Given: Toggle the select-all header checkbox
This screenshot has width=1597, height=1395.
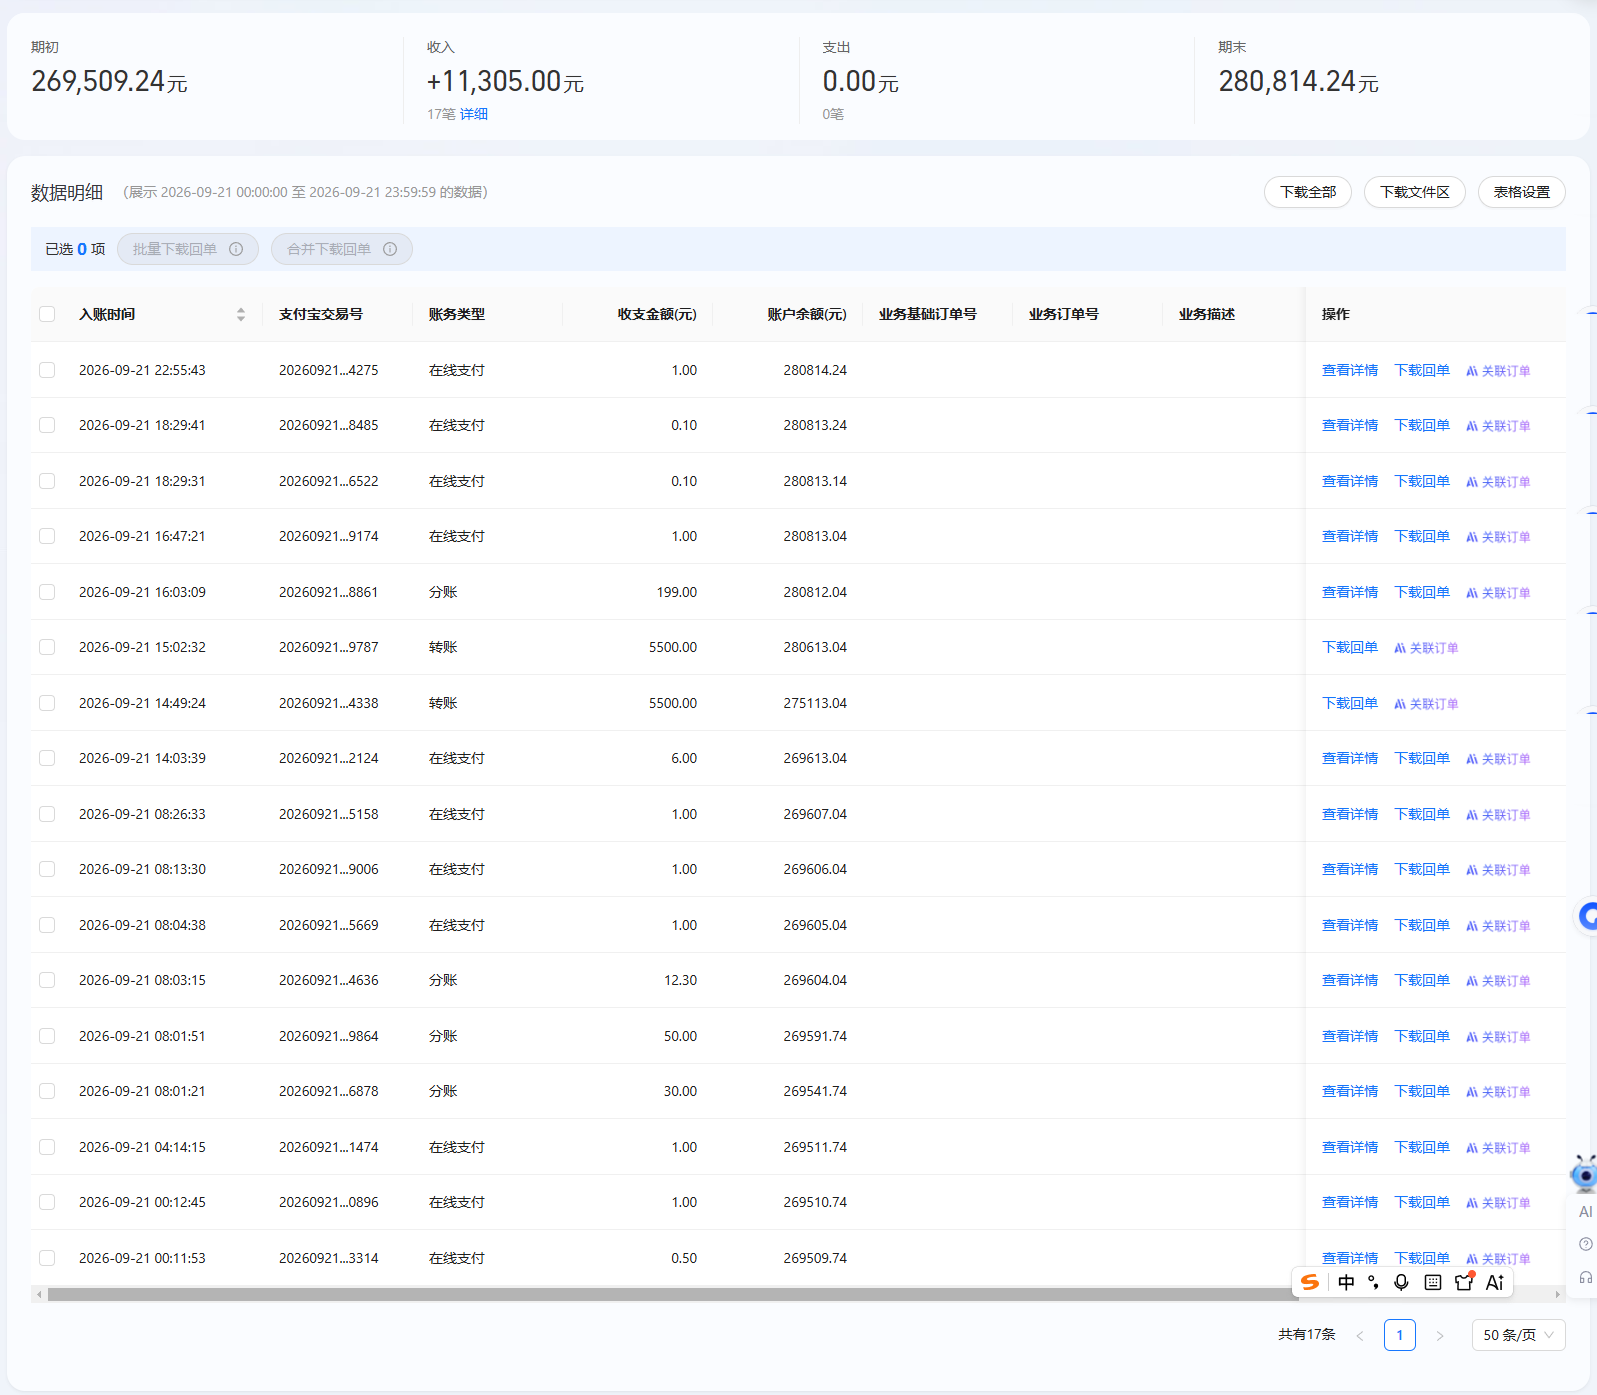Looking at the screenshot, I should tap(47, 314).
